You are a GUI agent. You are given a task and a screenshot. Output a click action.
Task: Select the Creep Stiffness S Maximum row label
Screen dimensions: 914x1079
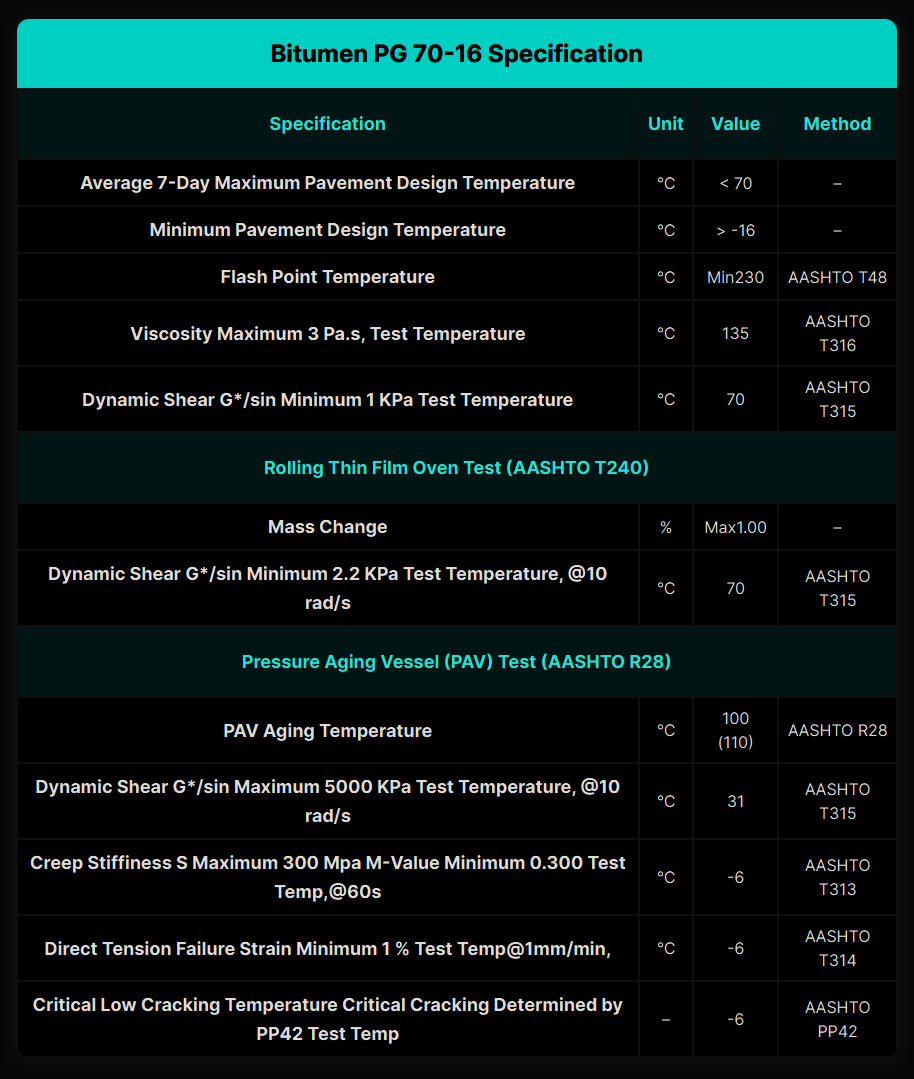(x=327, y=877)
